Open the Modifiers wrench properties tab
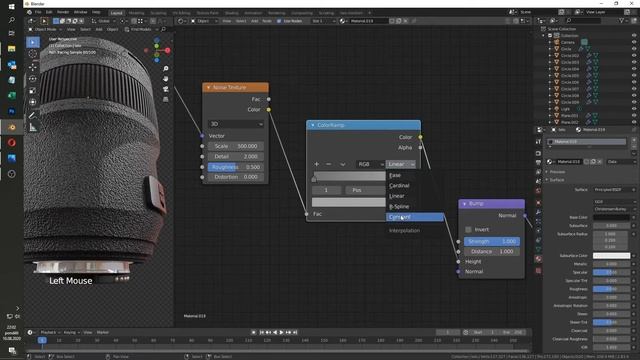Screen dimensions: 640x360 [x=538, y=212]
